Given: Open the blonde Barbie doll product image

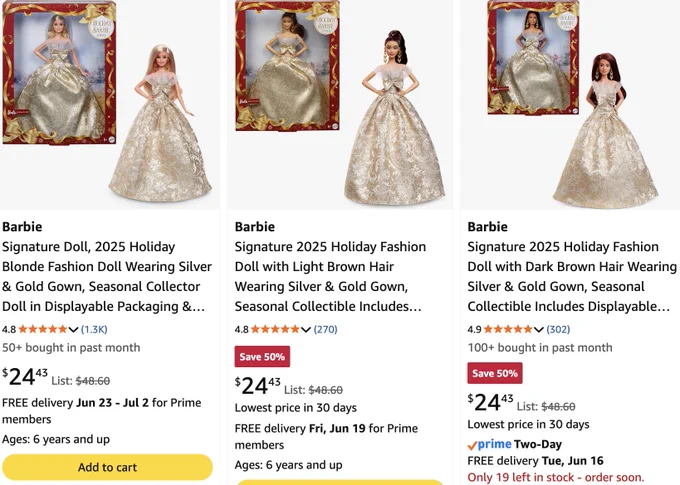Looking at the screenshot, I should pos(110,105).
